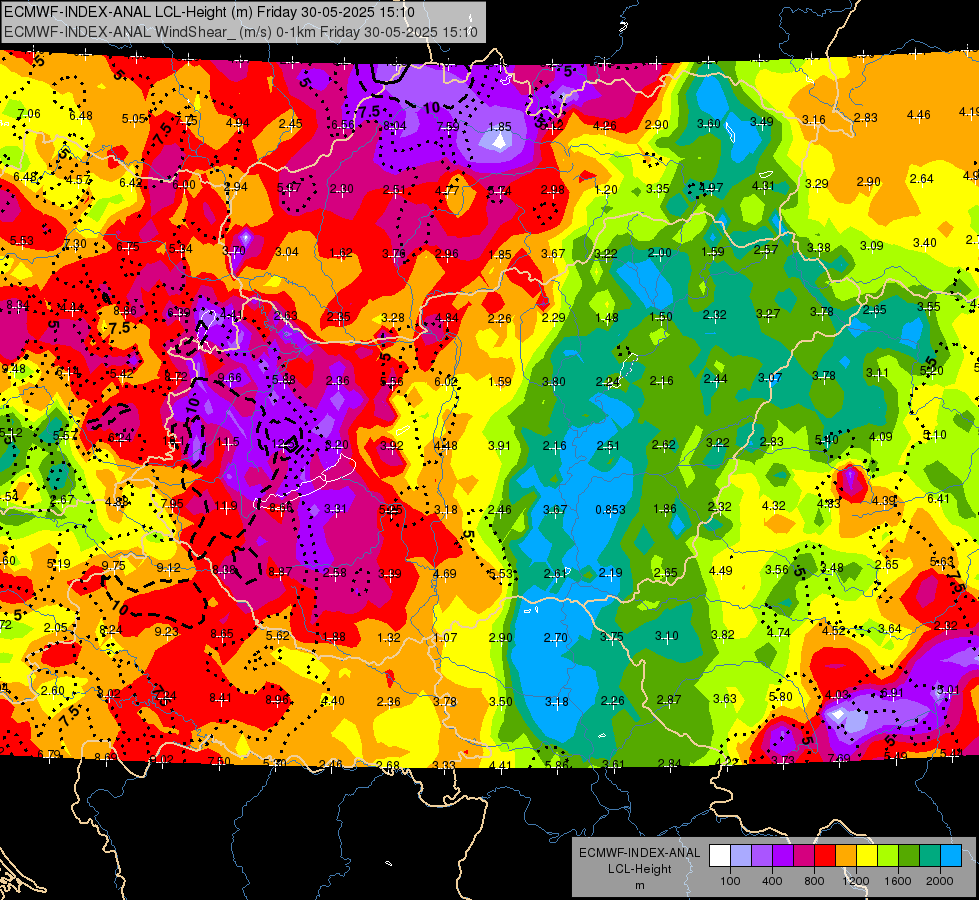The width and height of the screenshot is (979, 900).
Task: Click the 4.94 value on the map
Action: [x=238, y=122]
